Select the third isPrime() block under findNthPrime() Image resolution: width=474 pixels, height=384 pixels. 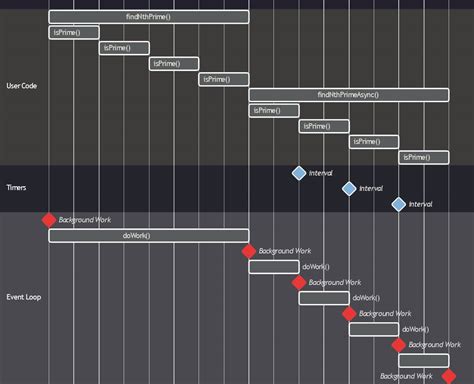(x=174, y=64)
